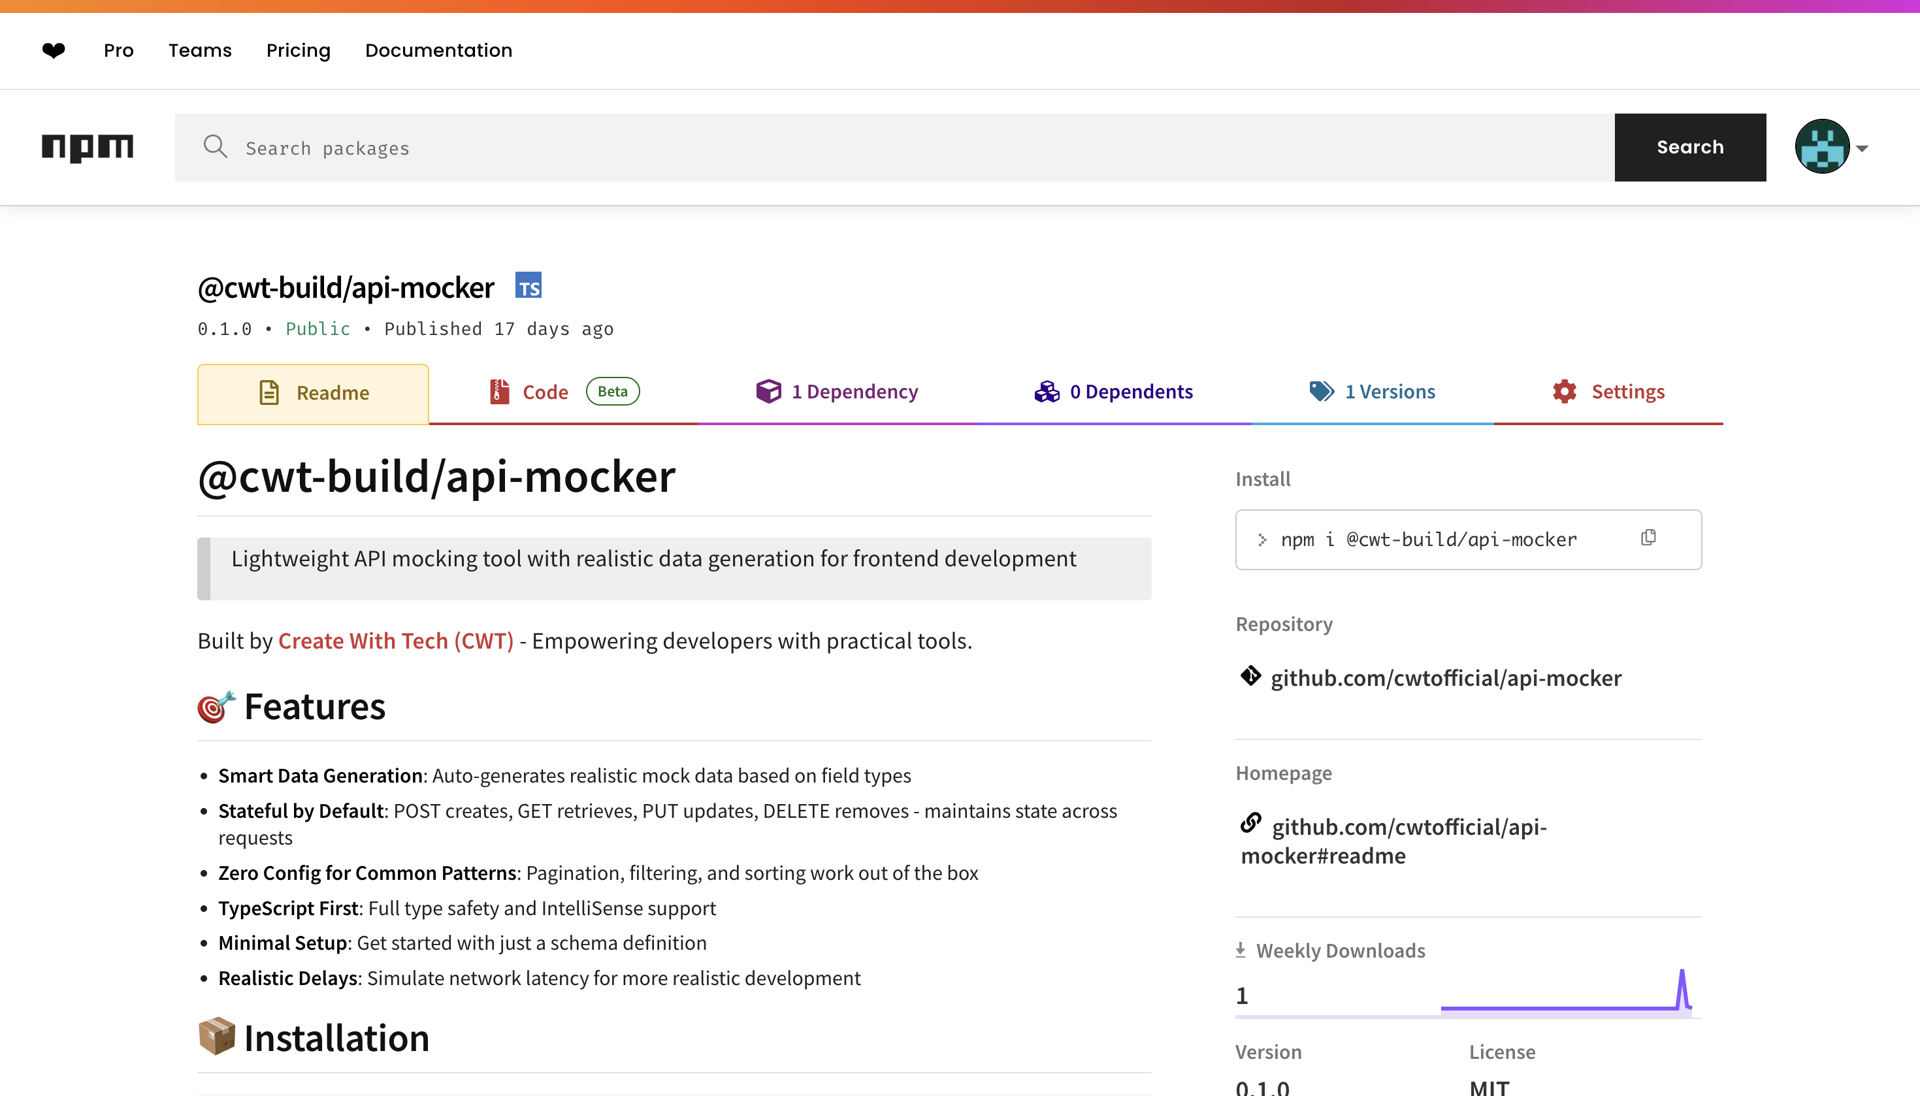Open the user avatar menu
Viewport: 1920px width, 1096px height.
pyautogui.click(x=1822, y=147)
